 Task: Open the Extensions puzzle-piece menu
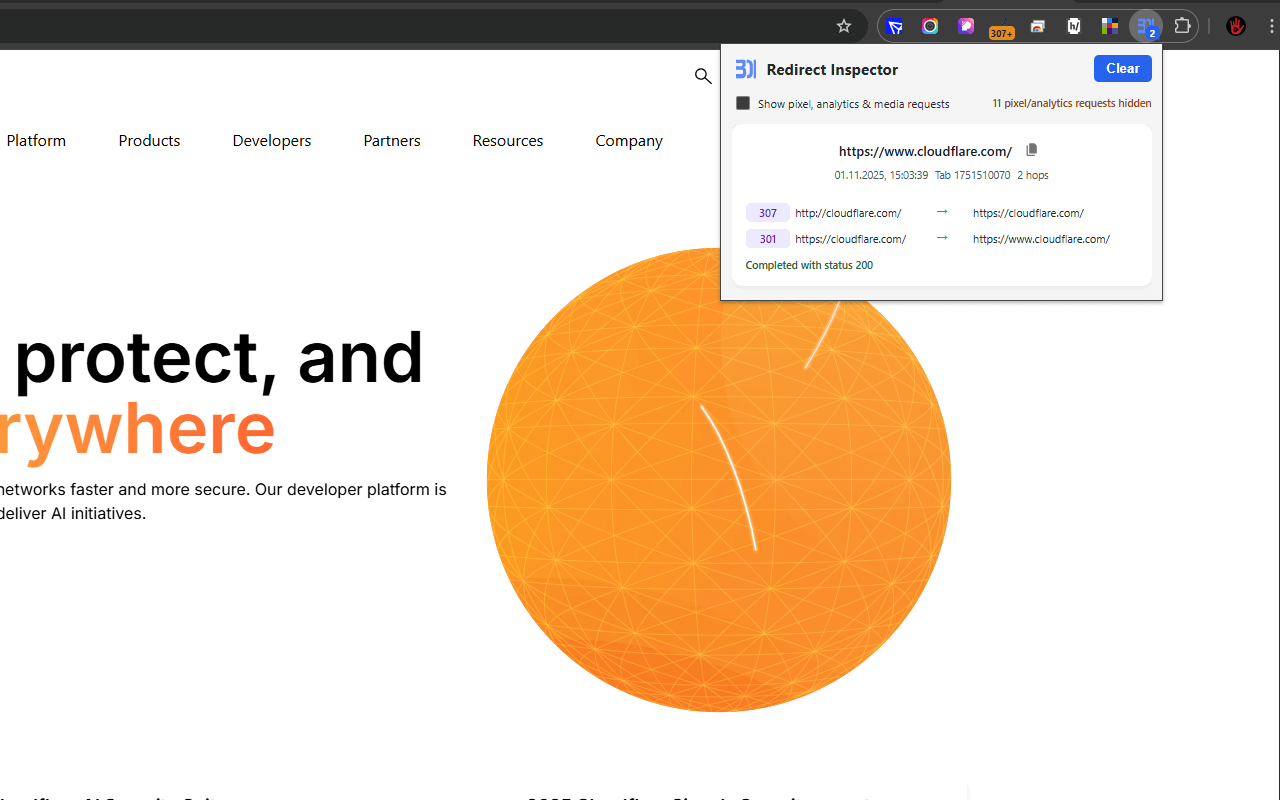(x=1182, y=26)
